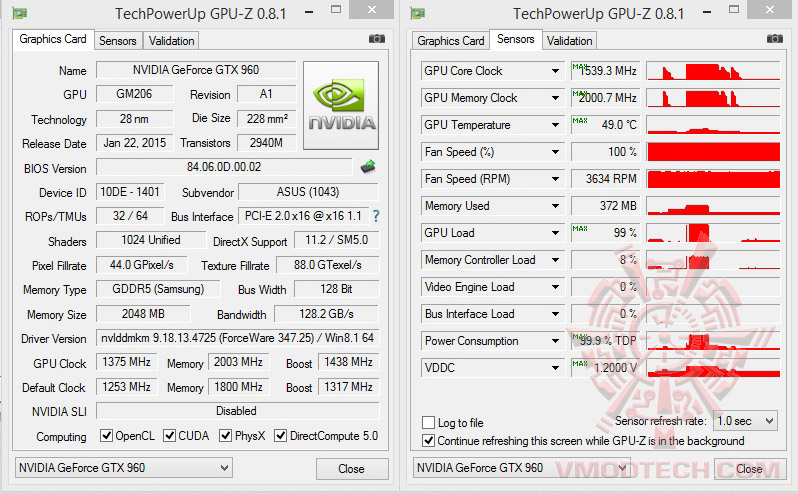Screen dimensions: 798x494
Task: Toggle the OpenCL checkbox
Action: (106, 435)
